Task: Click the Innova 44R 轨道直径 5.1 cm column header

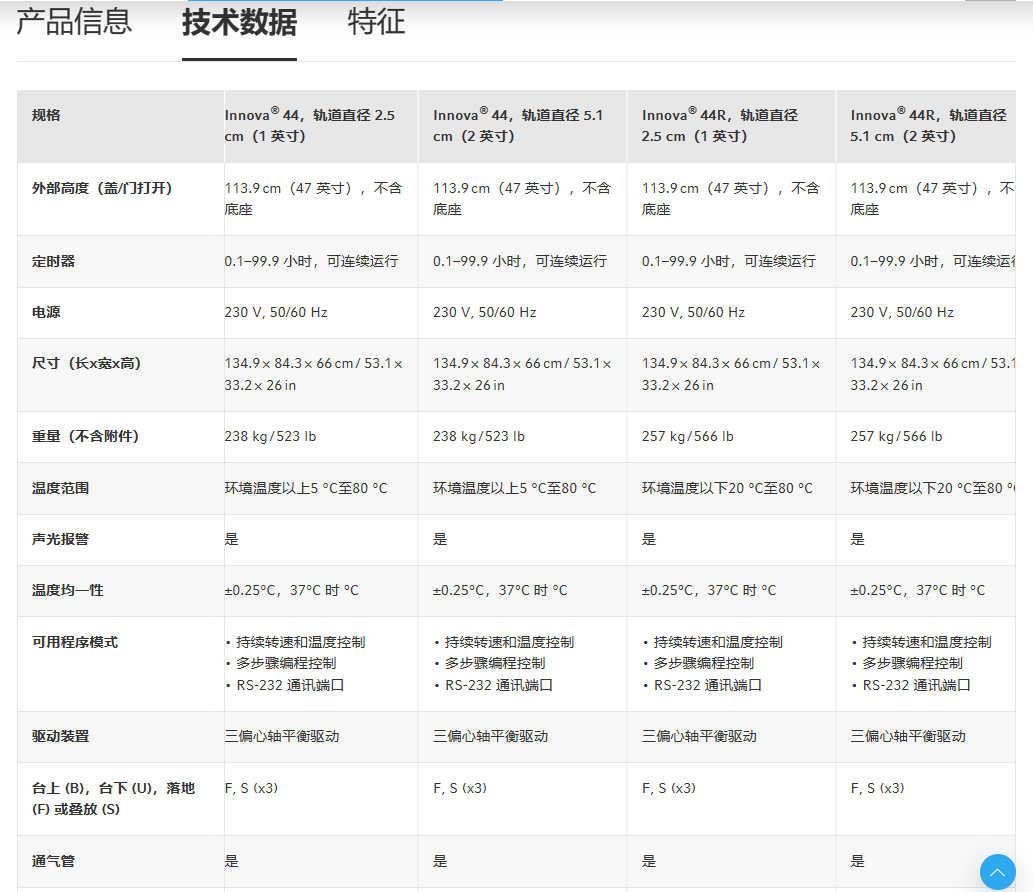Action: click(928, 125)
